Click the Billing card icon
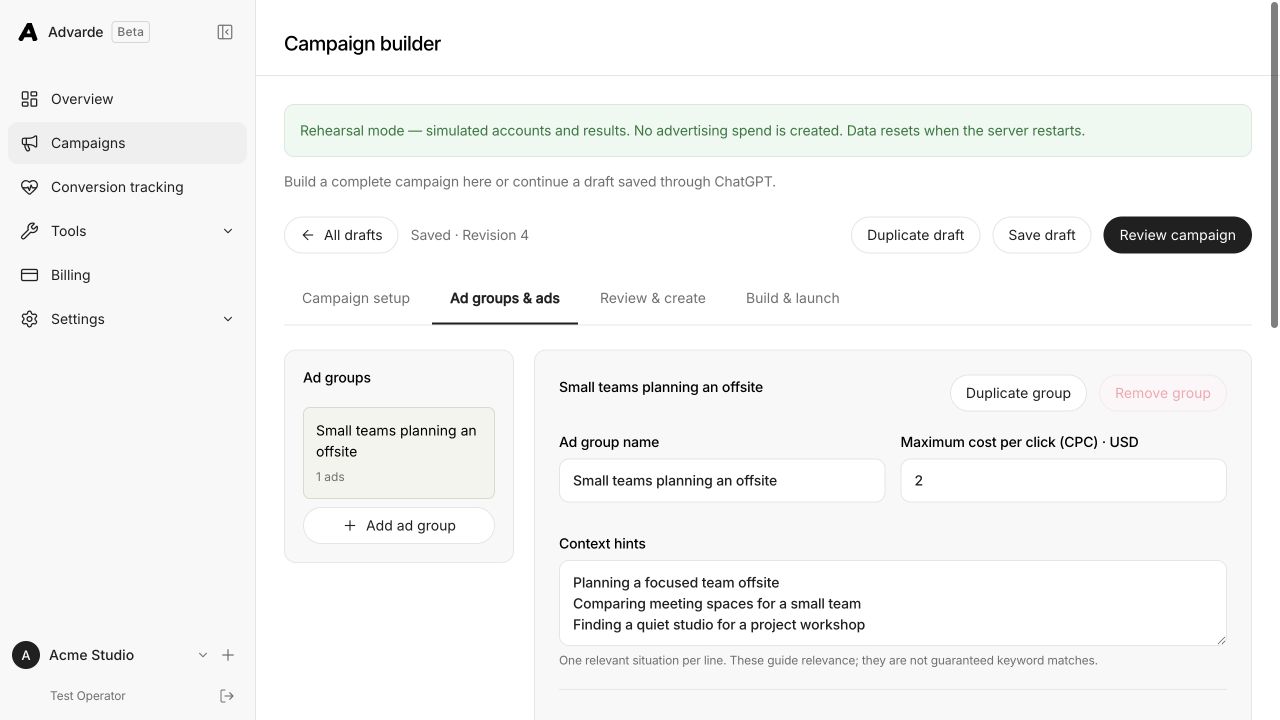The height and width of the screenshot is (720, 1280). pyautogui.click(x=30, y=275)
